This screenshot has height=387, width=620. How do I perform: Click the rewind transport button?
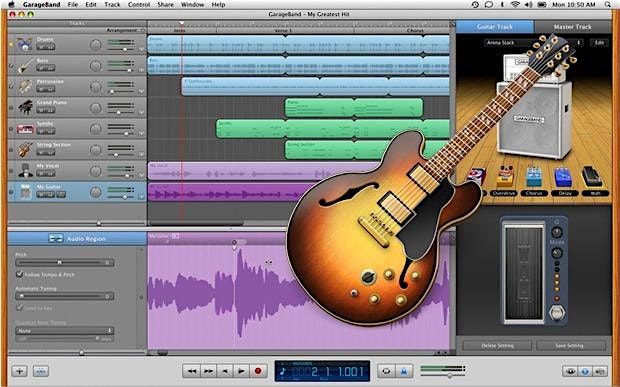click(191, 371)
